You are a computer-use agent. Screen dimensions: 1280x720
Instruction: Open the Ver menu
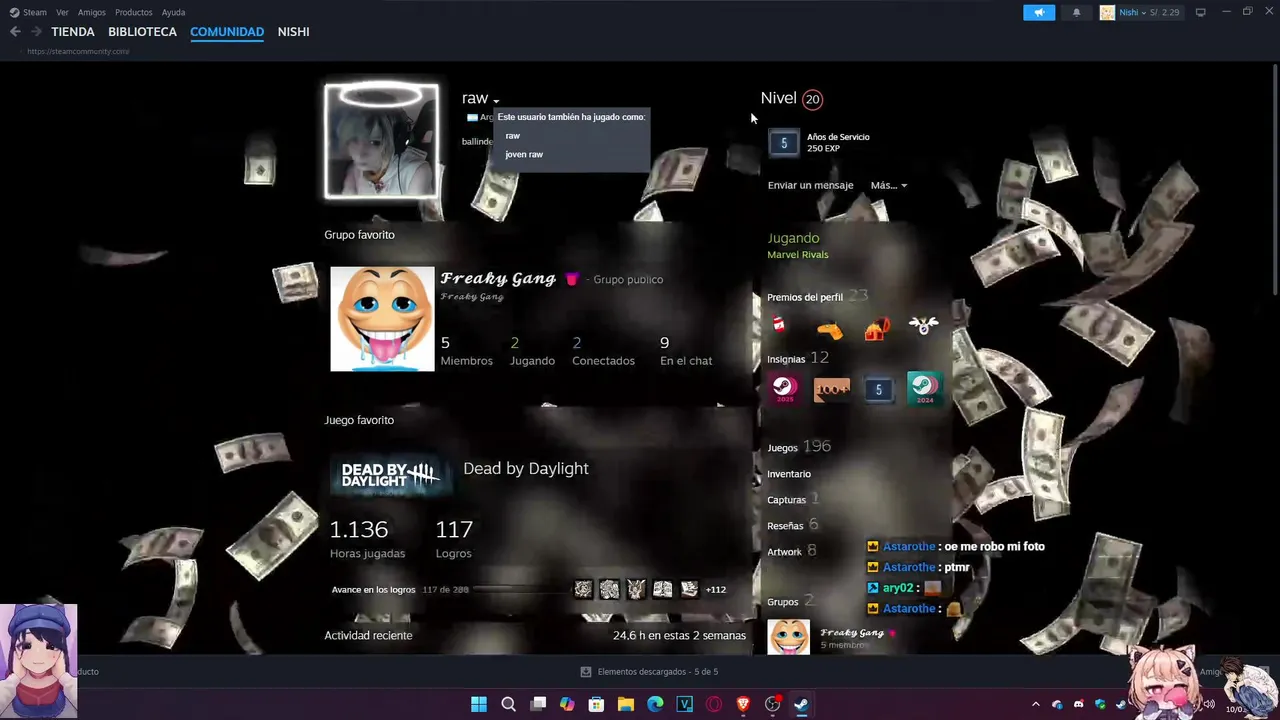coord(62,12)
